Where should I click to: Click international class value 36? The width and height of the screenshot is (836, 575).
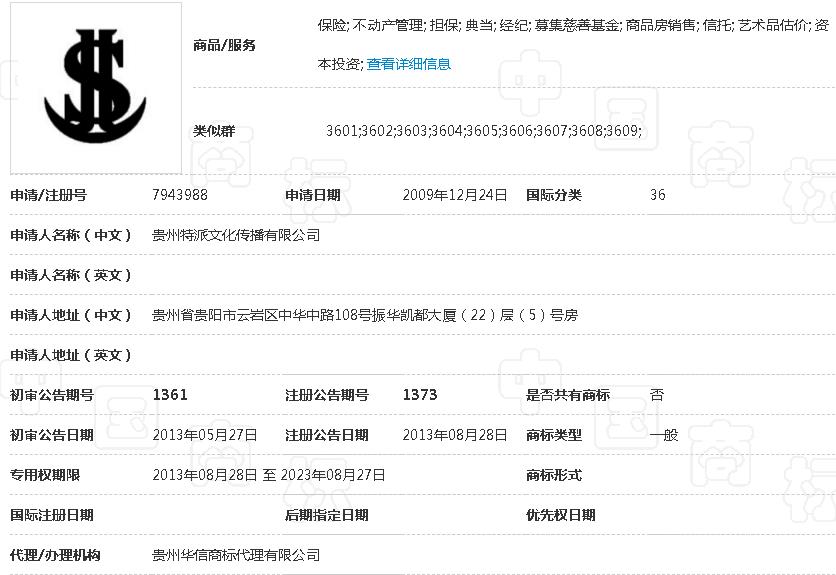point(657,195)
